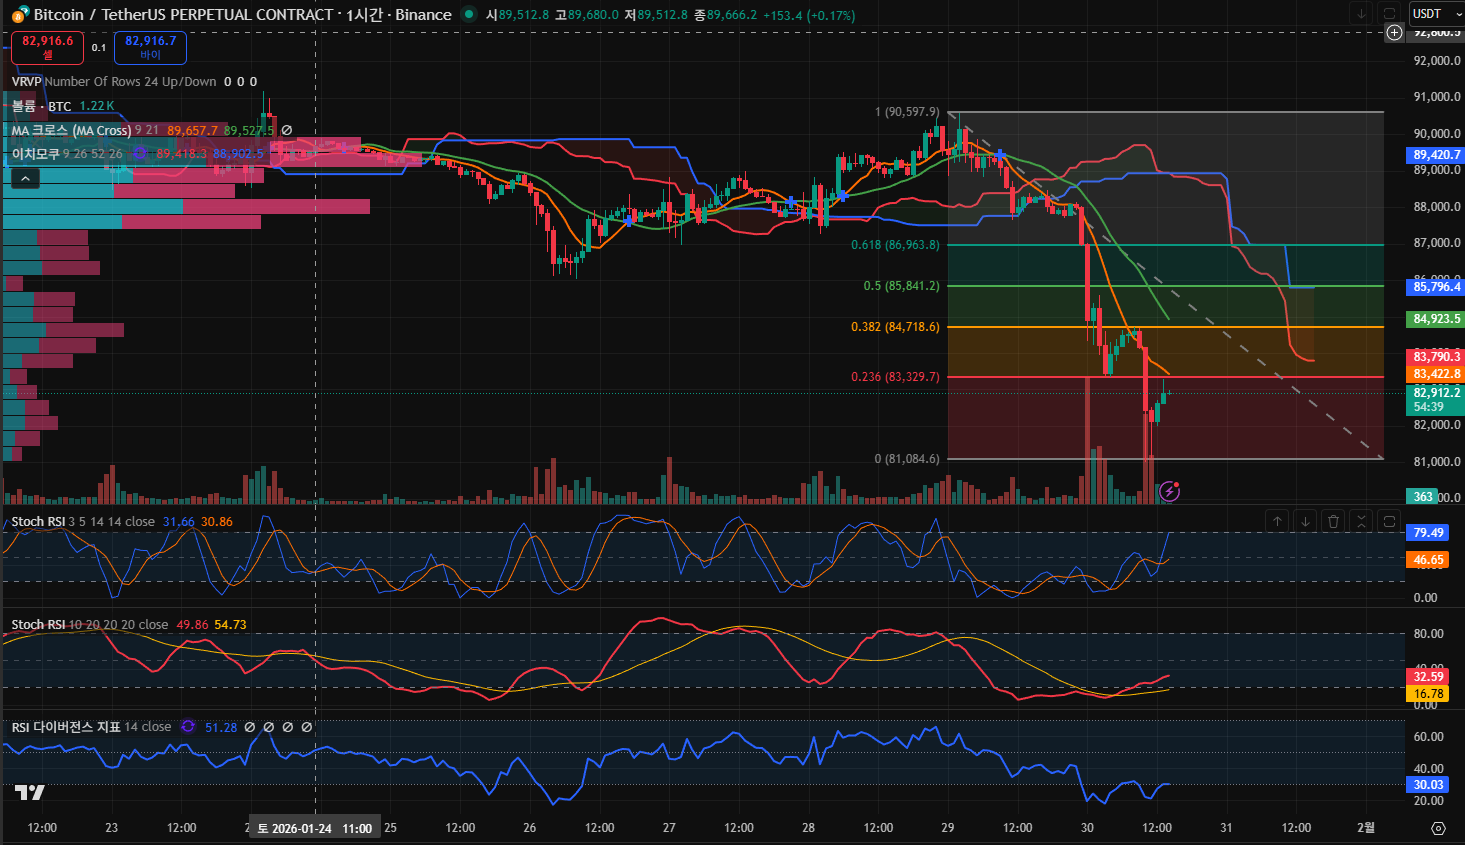Maximize the main chart pane
The height and width of the screenshot is (845, 1465).
[x=1389, y=13]
